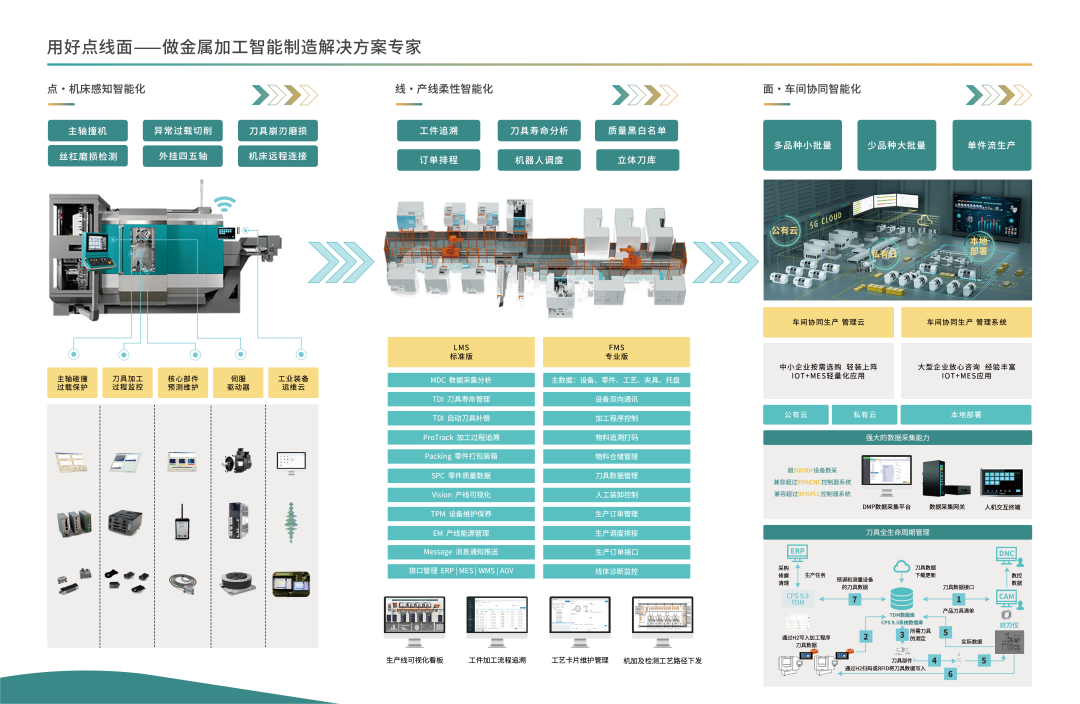This screenshot has width=1080, height=704.
Task: Click the ERP monitor icon
Action: (797, 553)
